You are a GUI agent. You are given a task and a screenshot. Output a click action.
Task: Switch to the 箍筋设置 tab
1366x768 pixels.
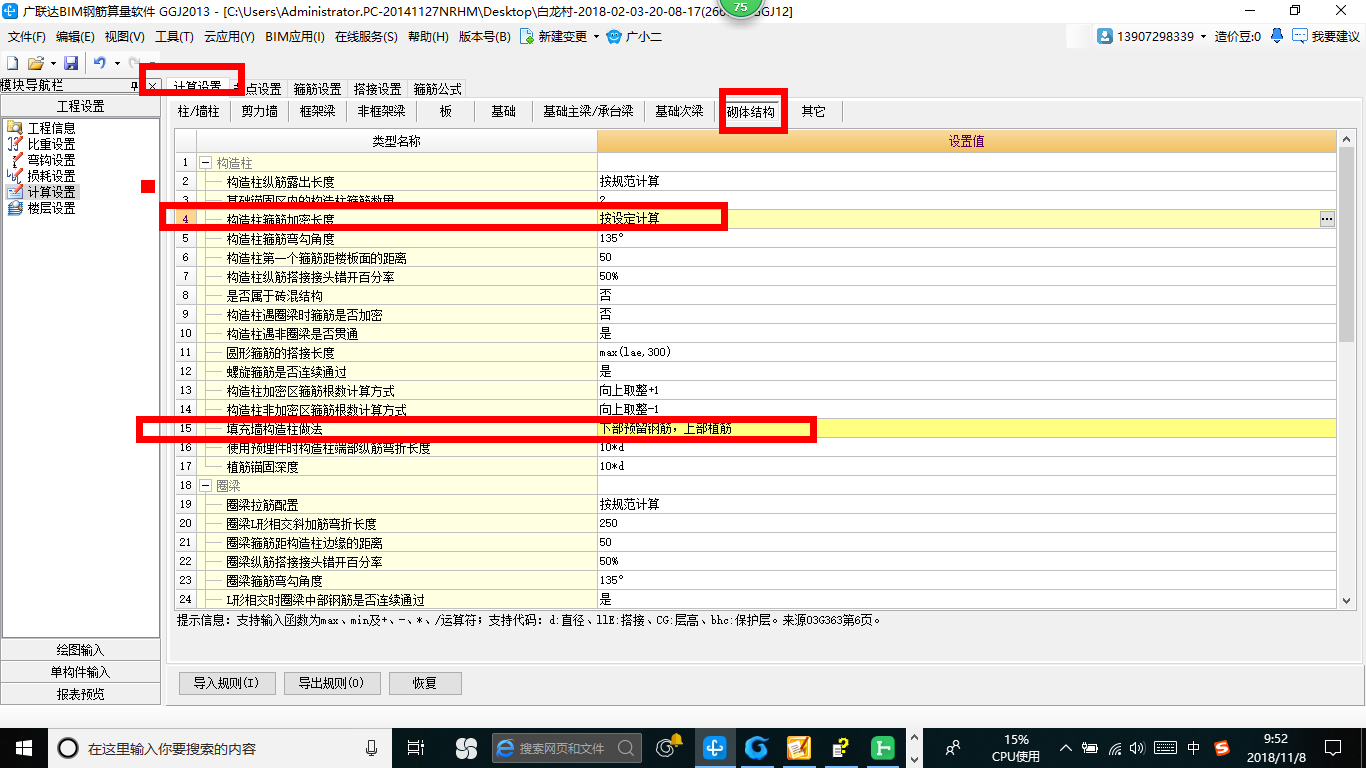click(x=317, y=89)
